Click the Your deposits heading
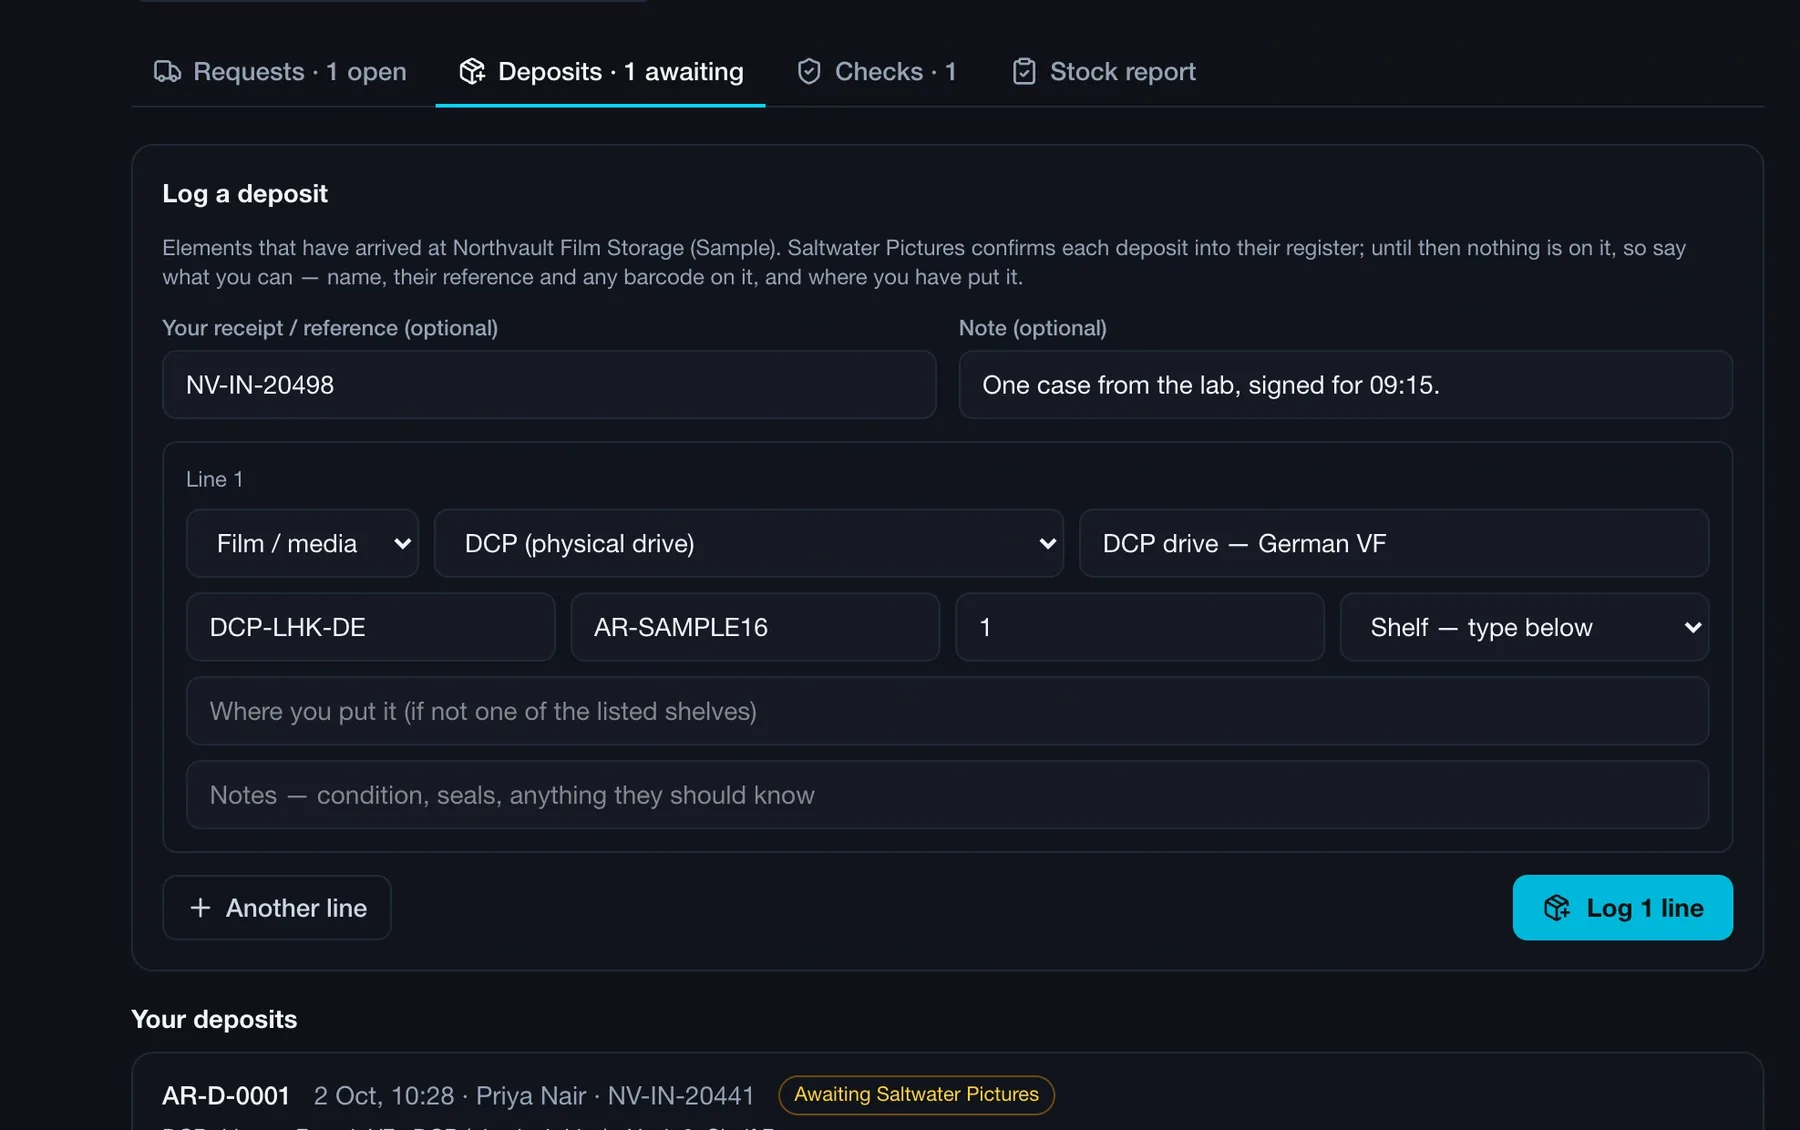This screenshot has width=1800, height=1130. click(x=214, y=1019)
